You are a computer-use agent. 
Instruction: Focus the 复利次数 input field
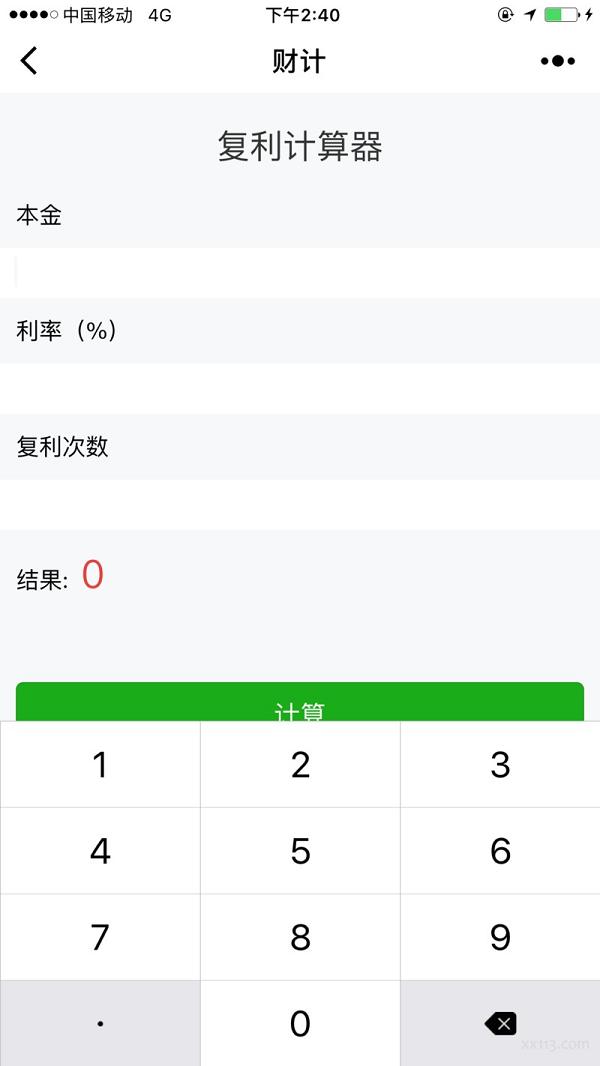[300, 504]
